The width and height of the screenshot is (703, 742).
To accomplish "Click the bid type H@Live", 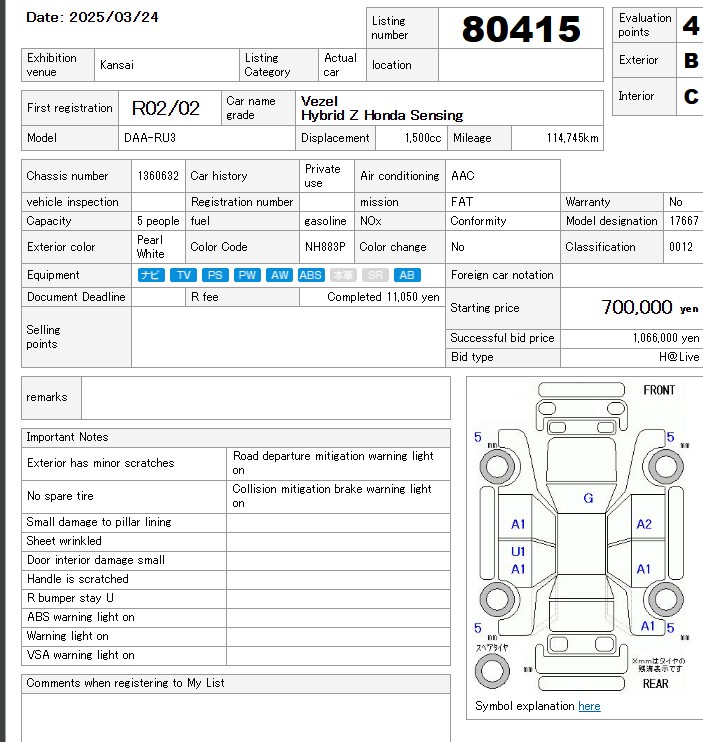I will pyautogui.click(x=679, y=357).
